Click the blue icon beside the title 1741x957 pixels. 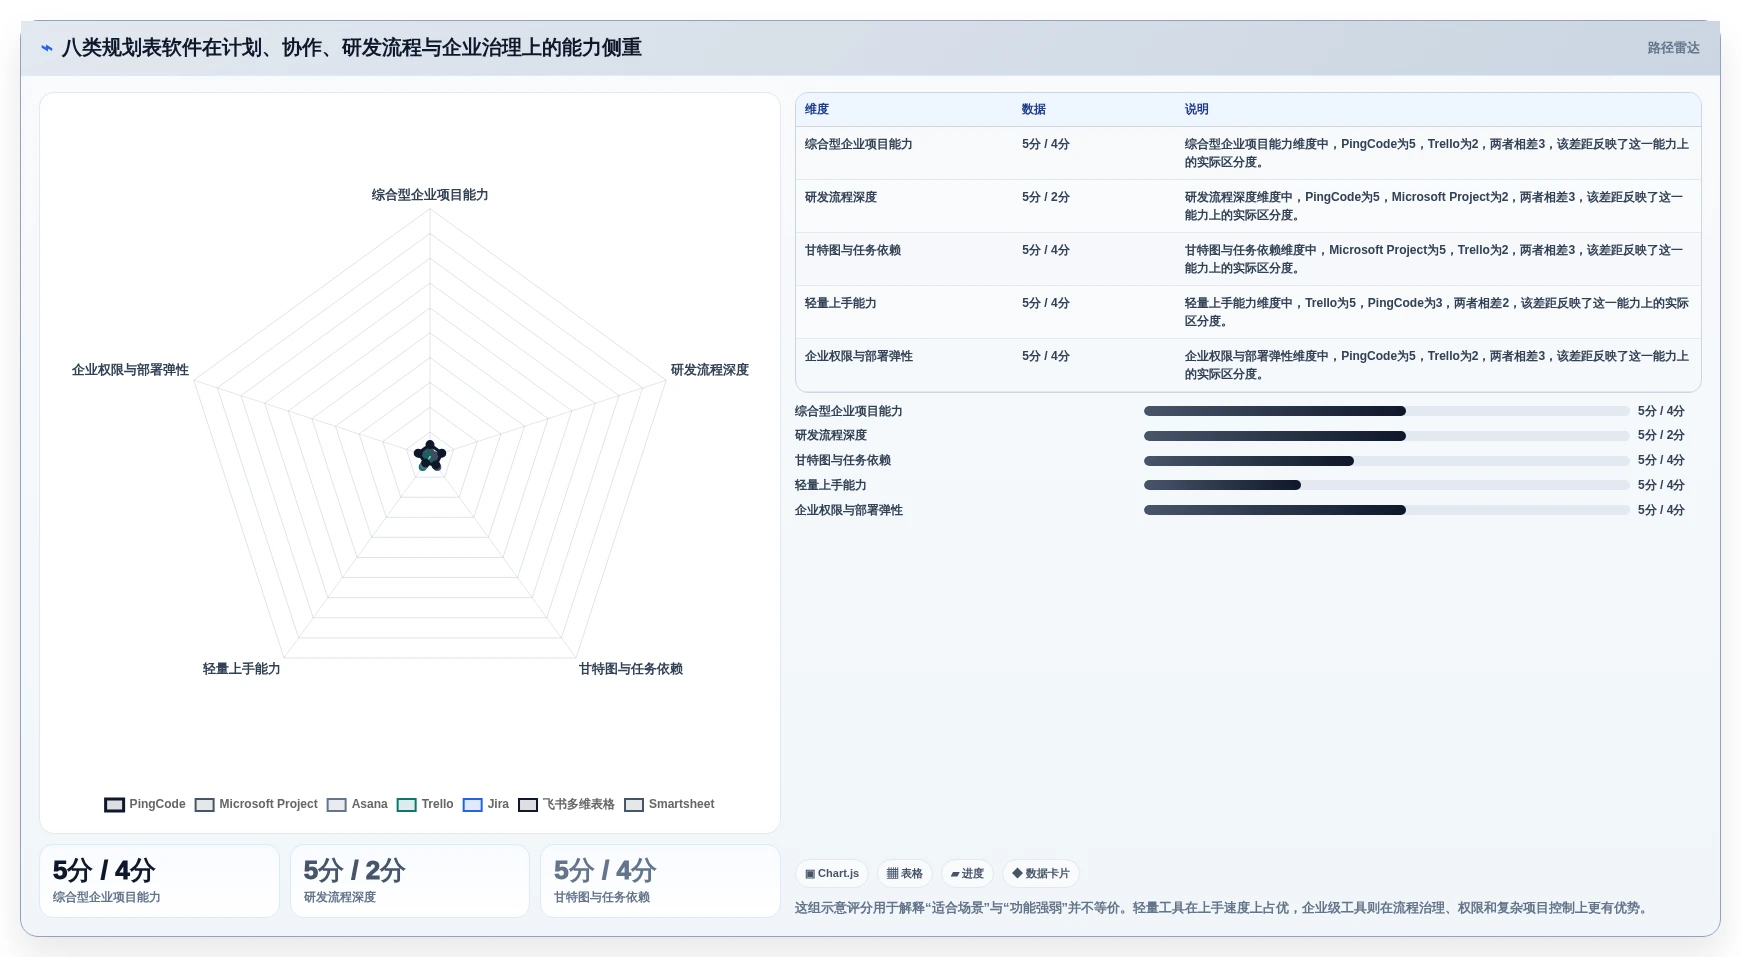46,47
